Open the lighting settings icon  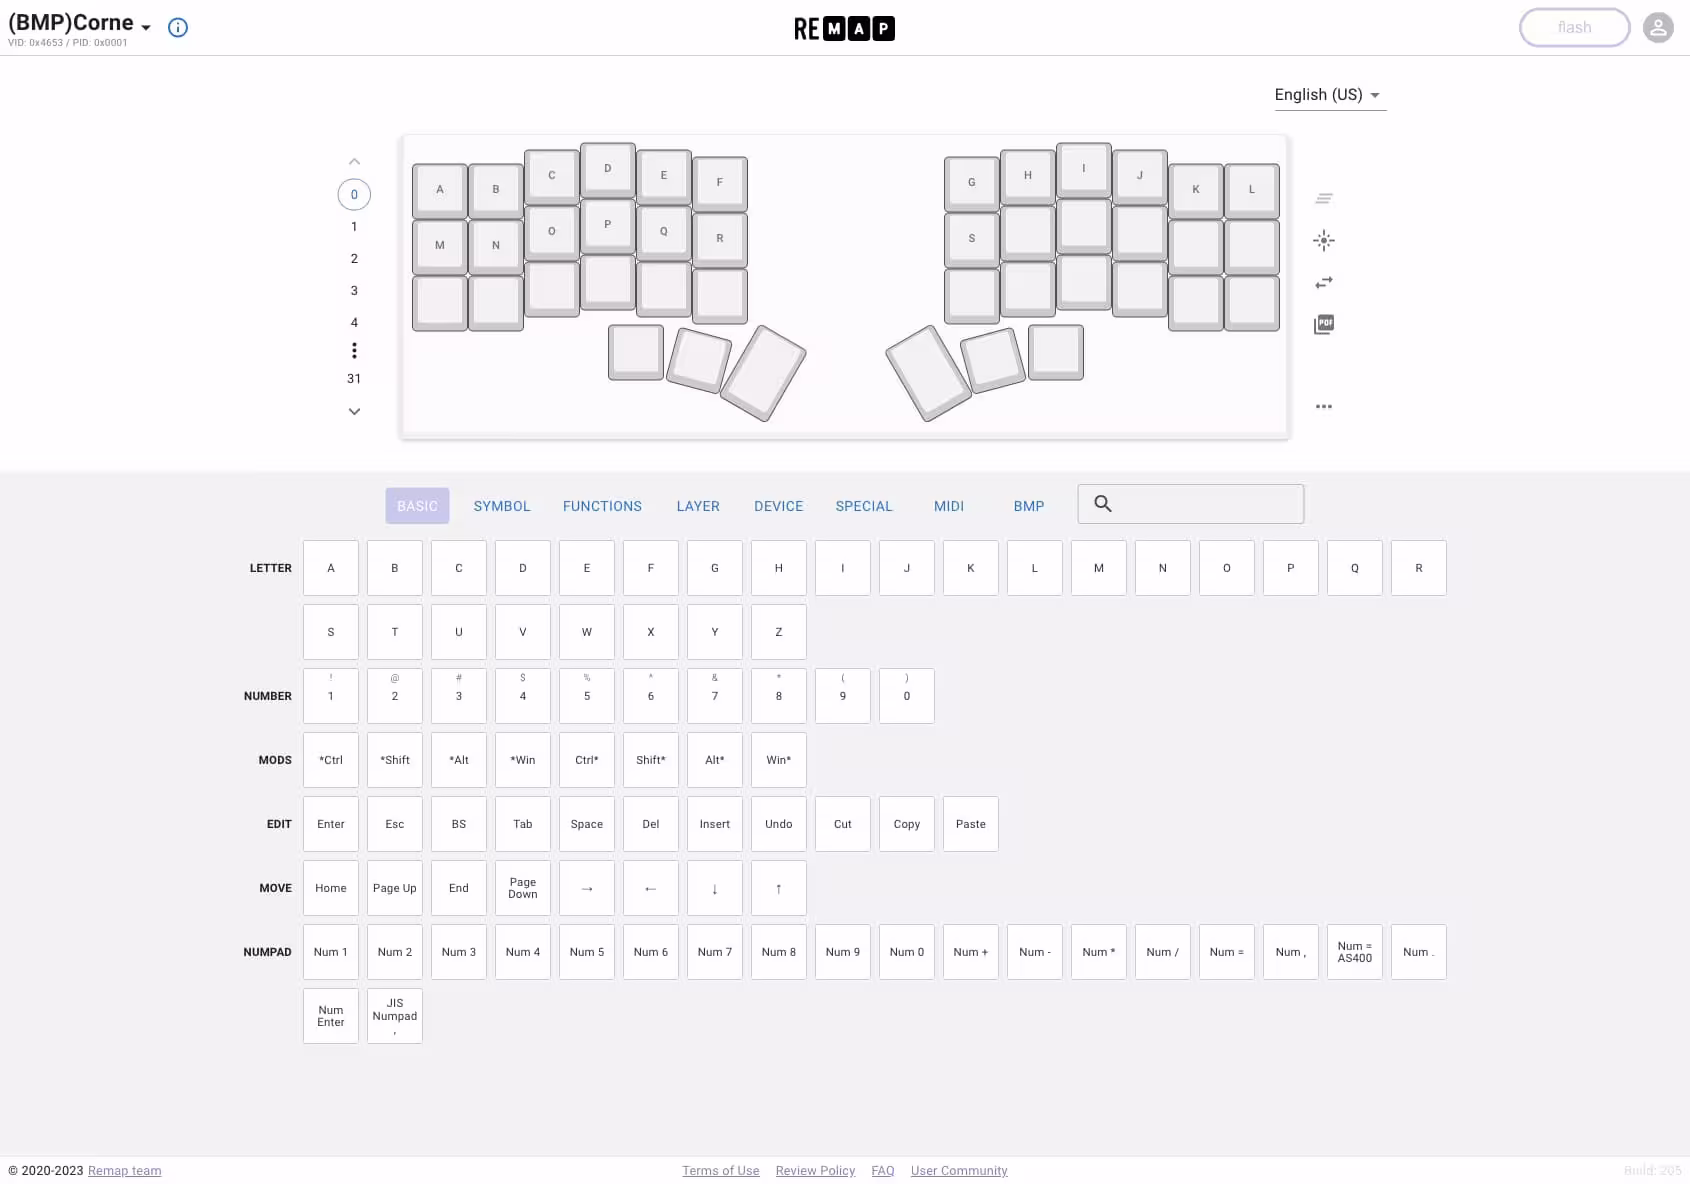click(x=1323, y=240)
